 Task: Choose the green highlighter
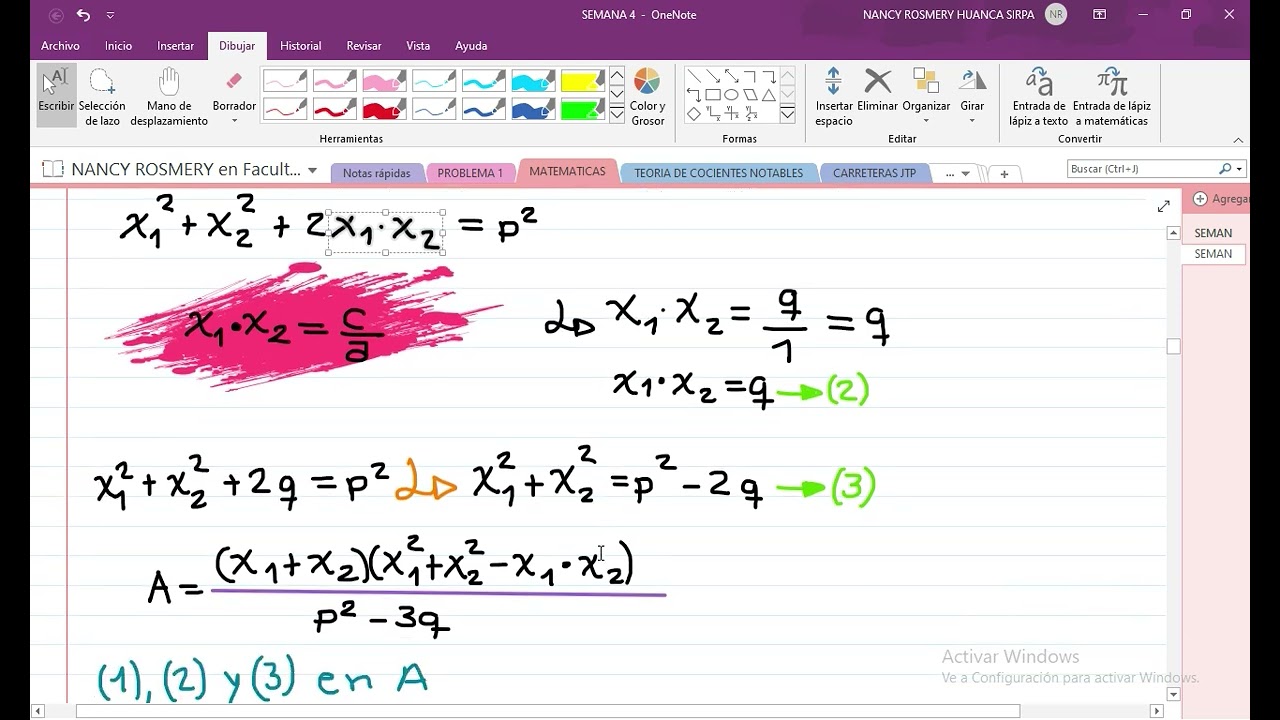[582, 109]
